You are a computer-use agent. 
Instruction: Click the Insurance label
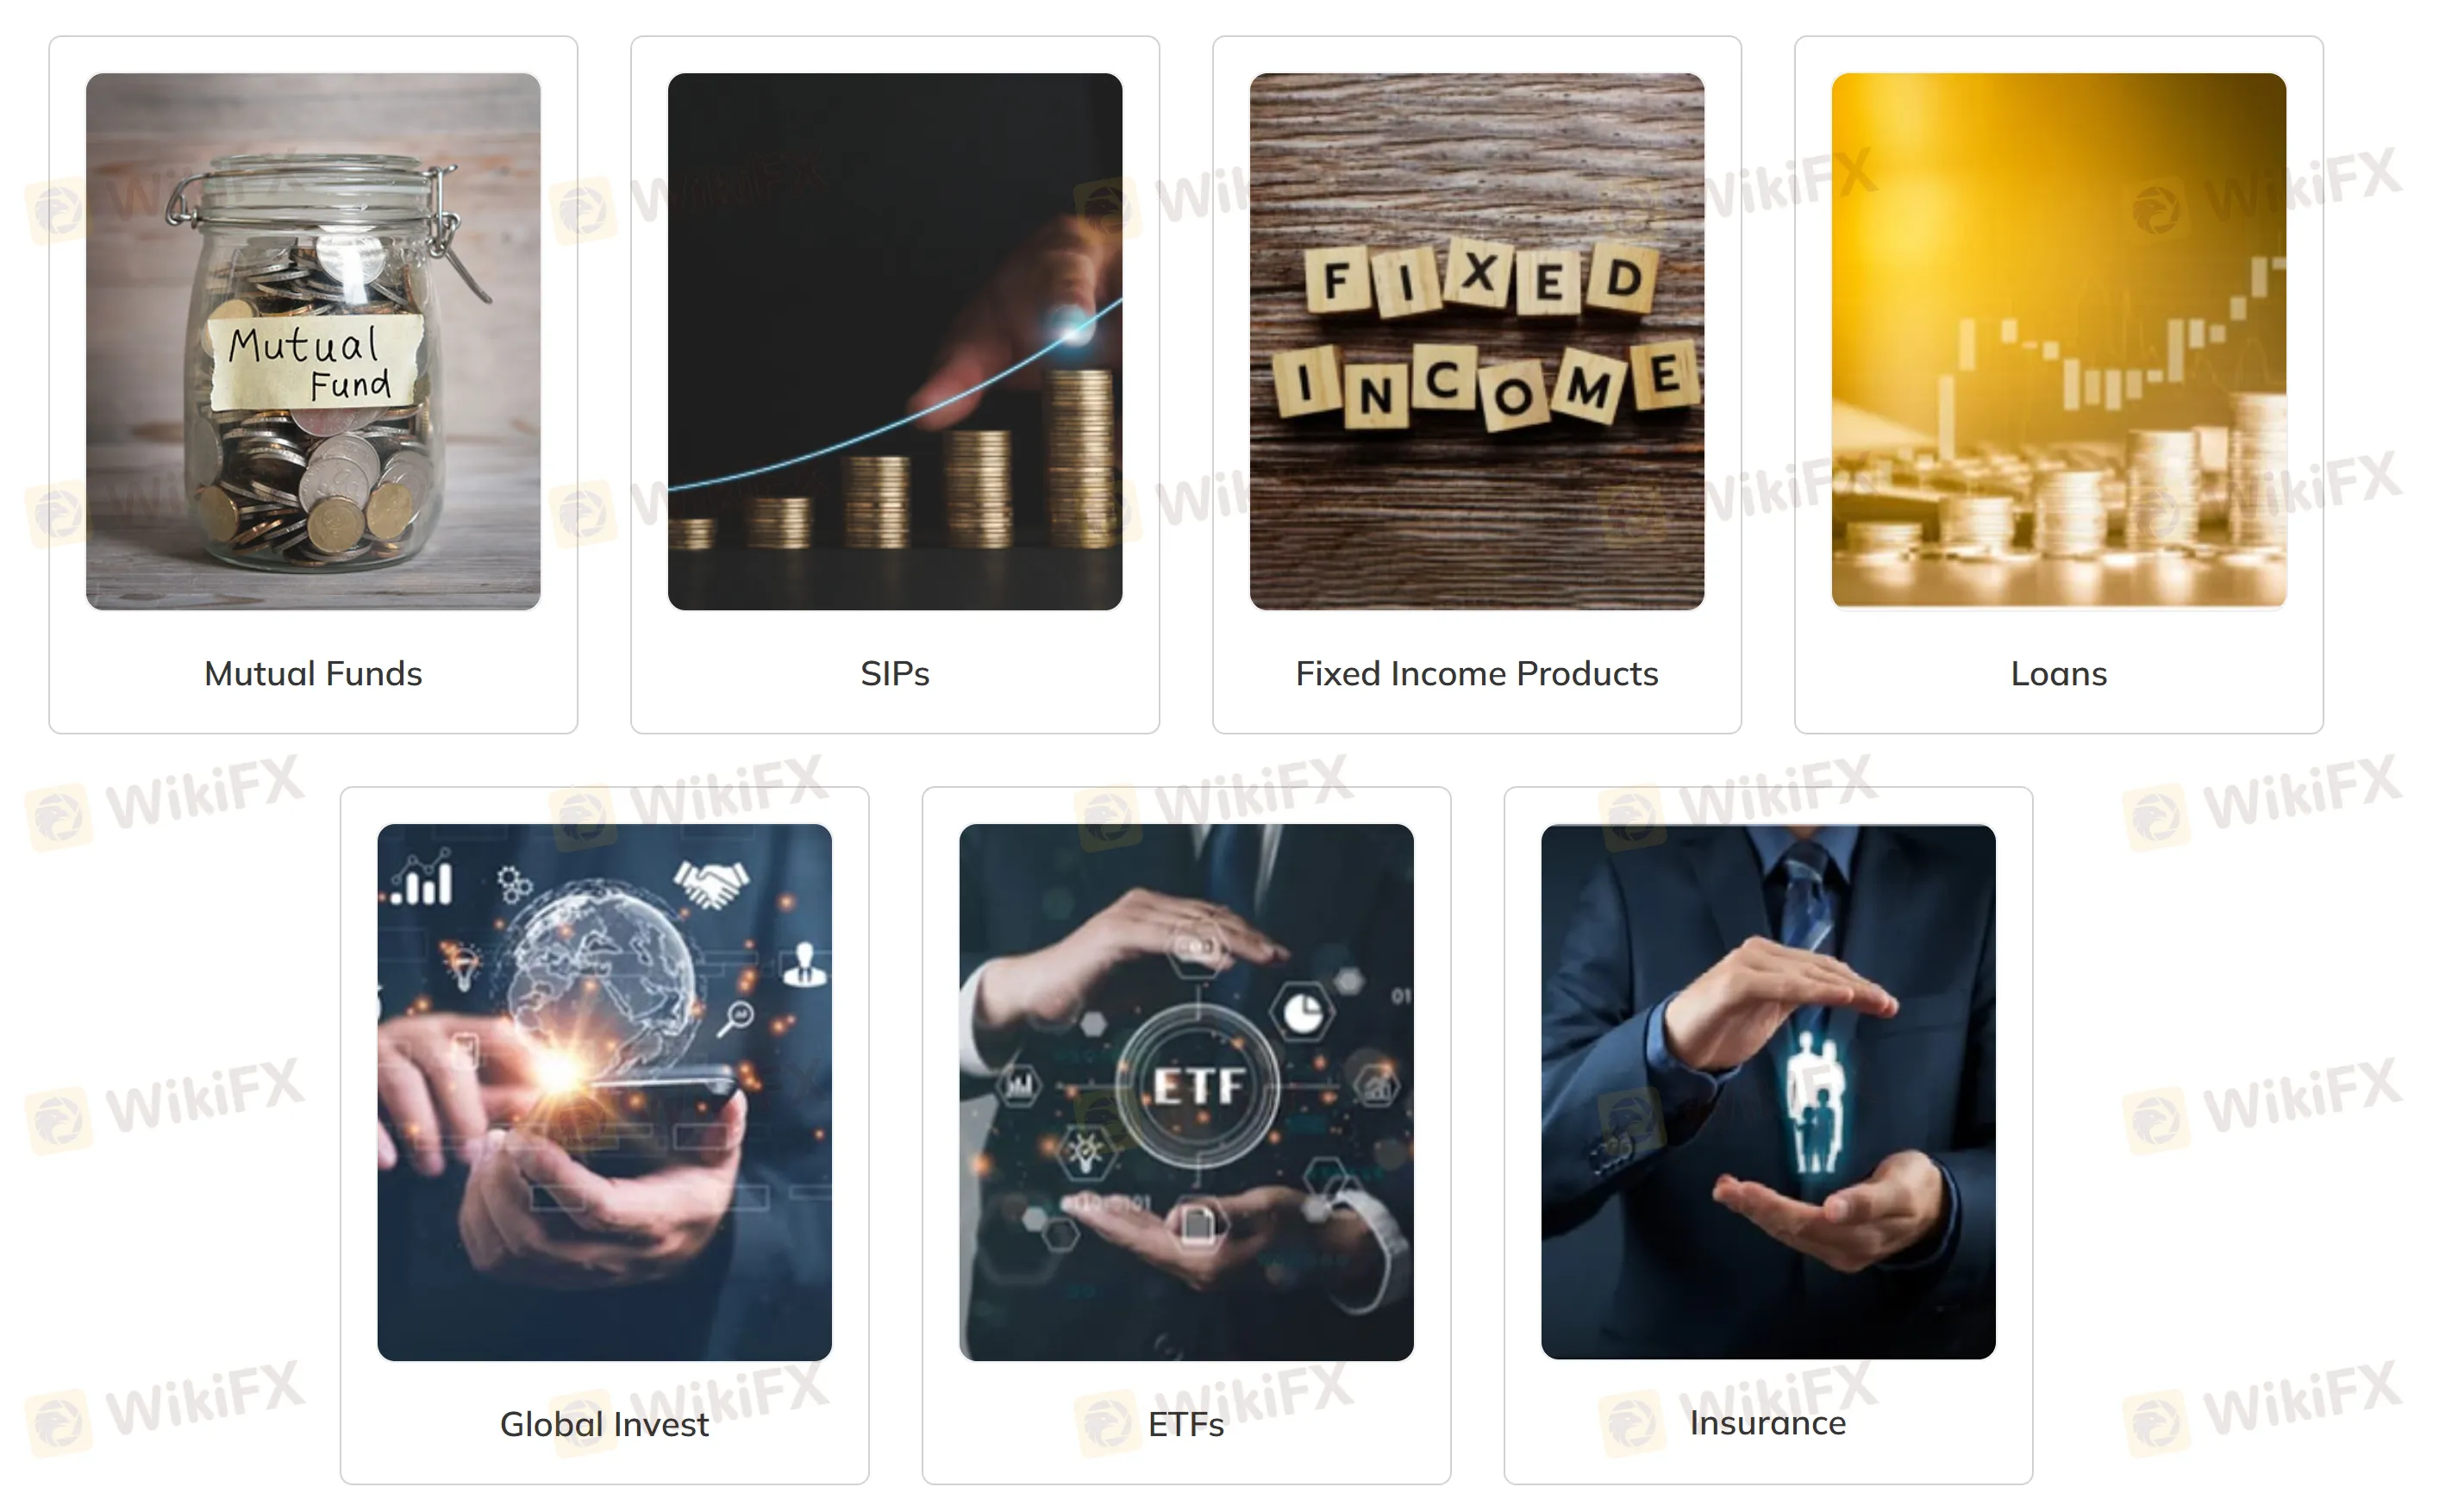[1768, 1423]
